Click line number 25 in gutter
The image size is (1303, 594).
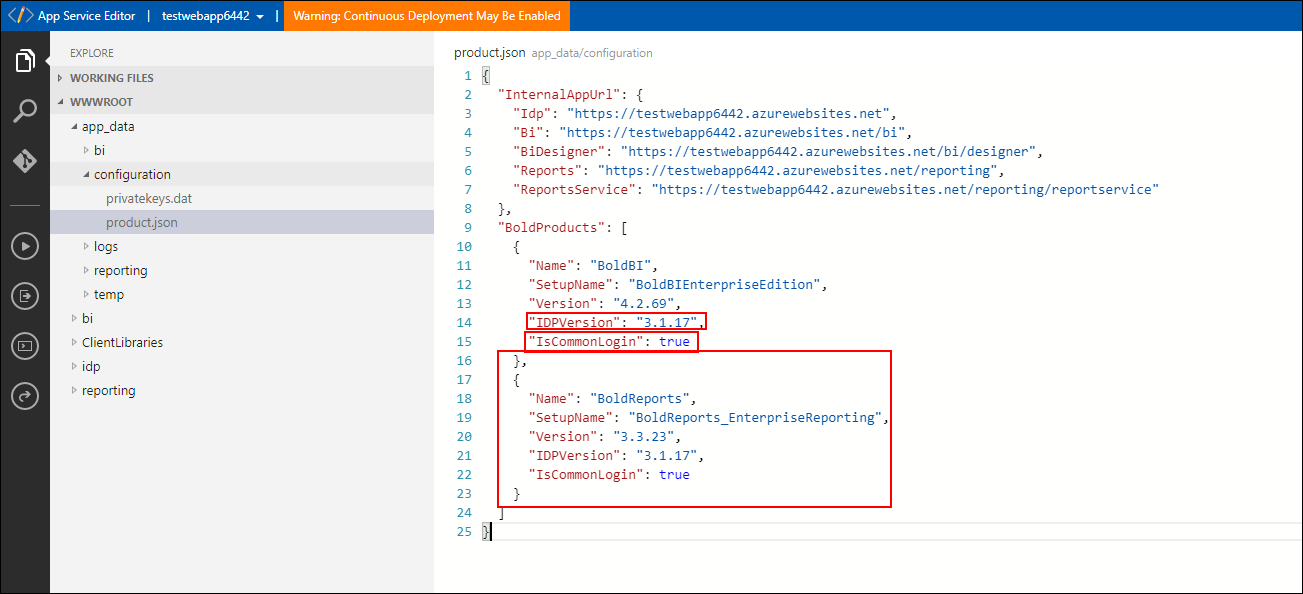(x=463, y=532)
